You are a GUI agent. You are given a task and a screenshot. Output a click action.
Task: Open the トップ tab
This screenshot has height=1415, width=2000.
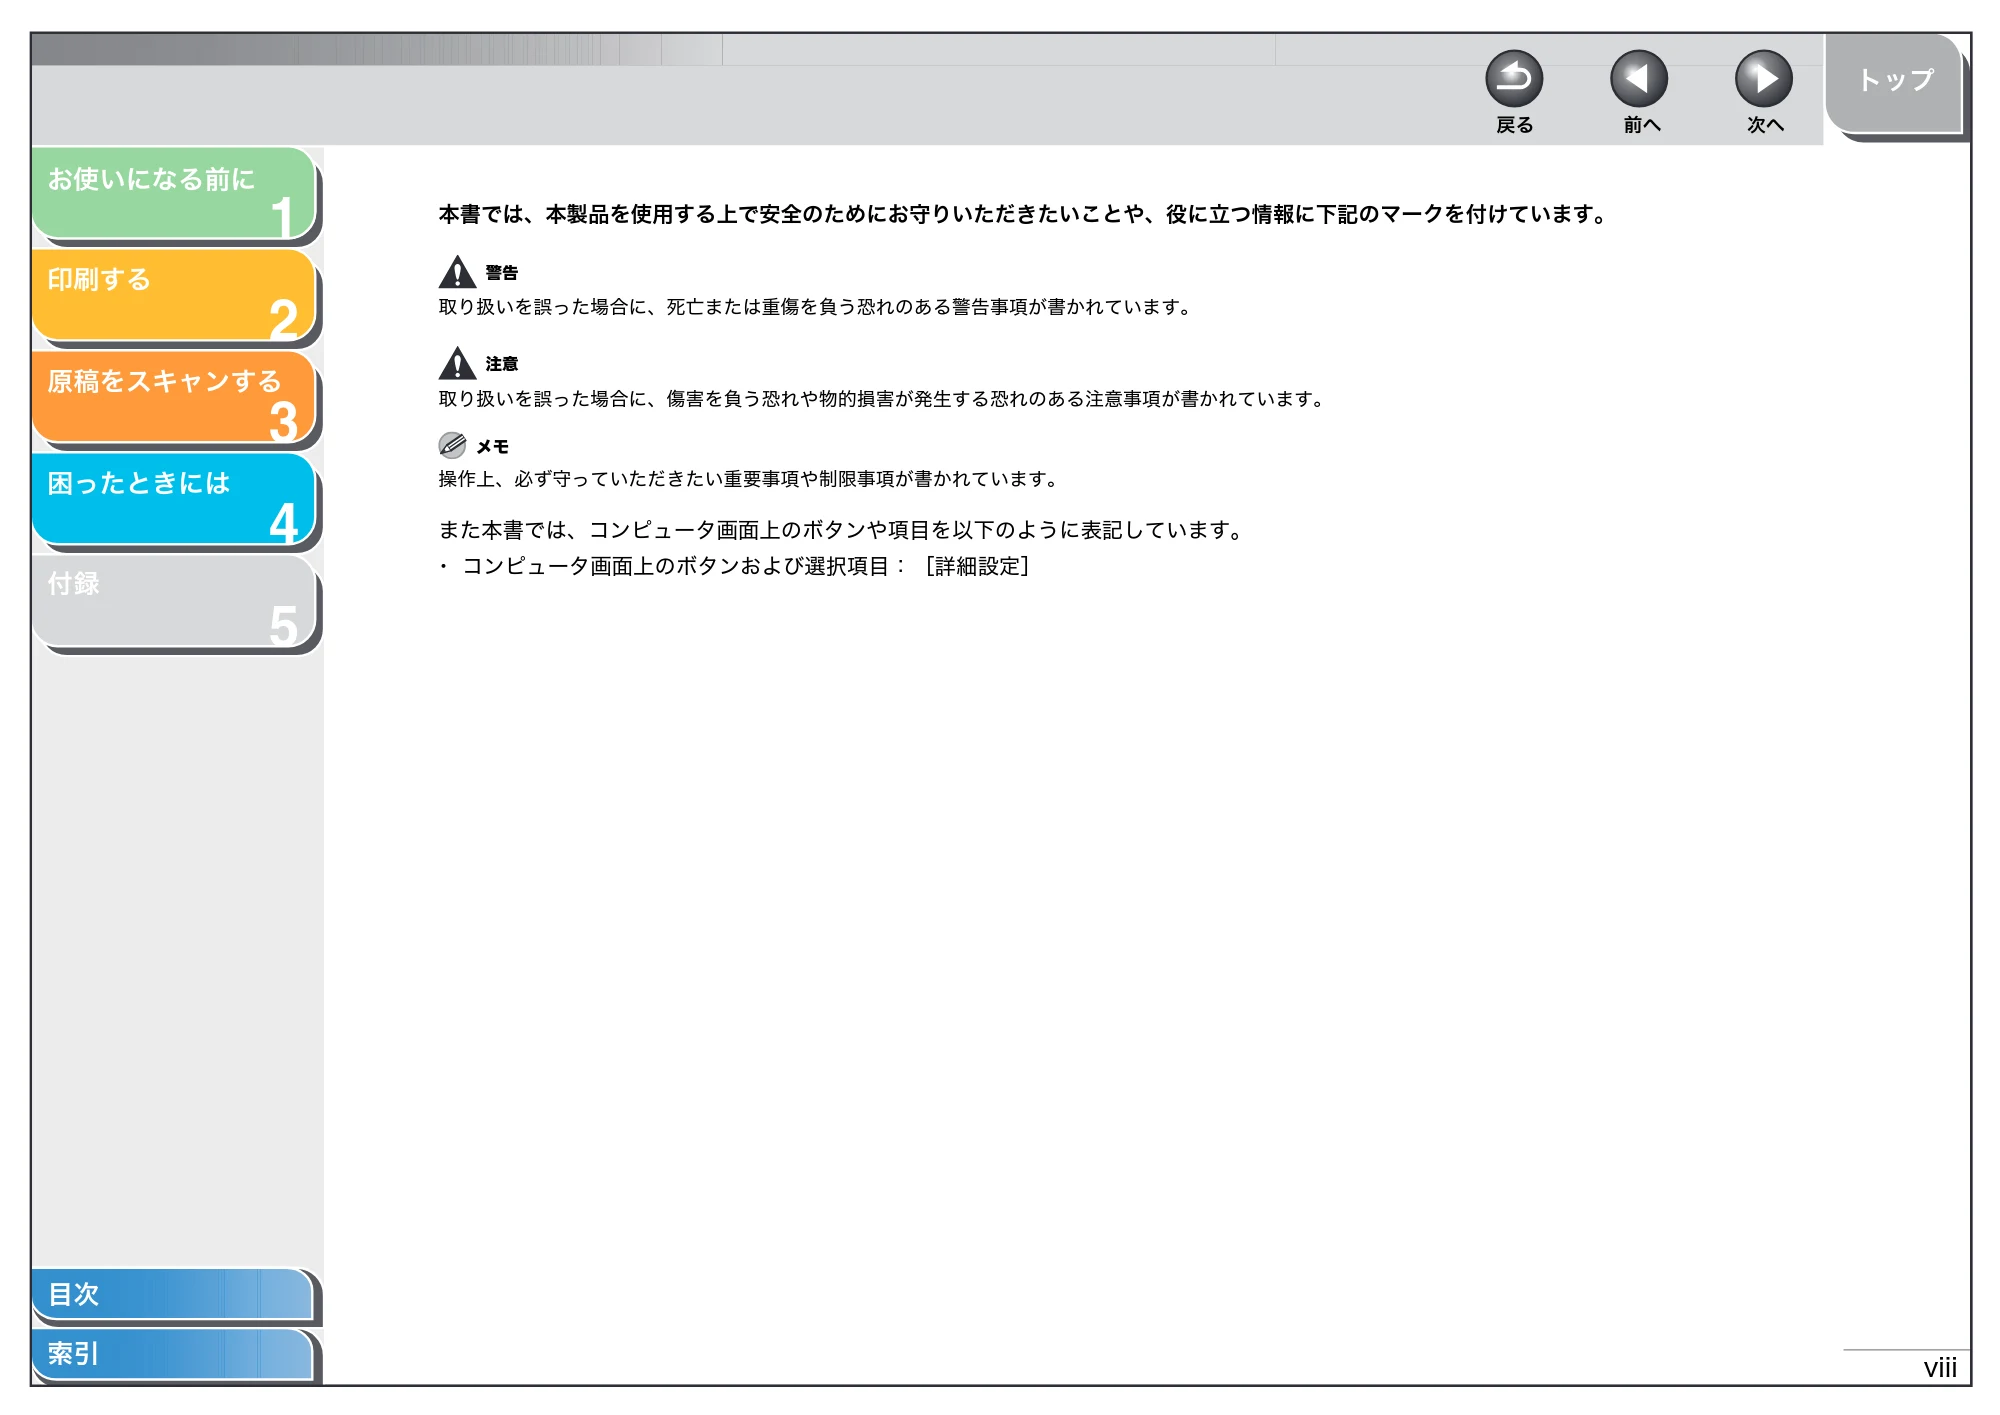point(1895,84)
